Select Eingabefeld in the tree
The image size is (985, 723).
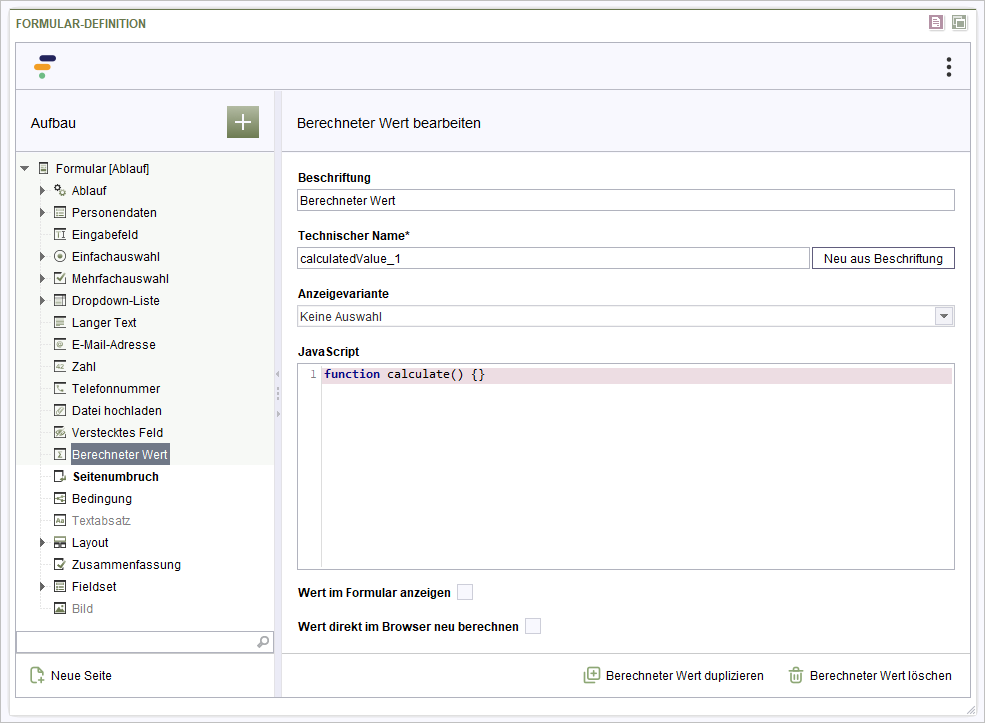coord(105,234)
